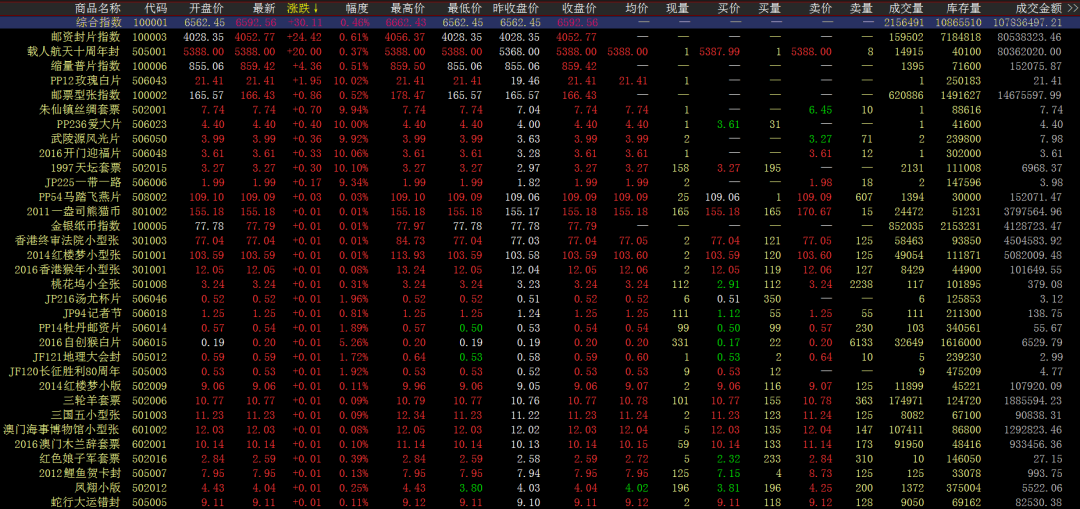Screen dimensions: 1080x509
Task: Select the PP54马踏飞燕片 row
Action: [x=540, y=197]
